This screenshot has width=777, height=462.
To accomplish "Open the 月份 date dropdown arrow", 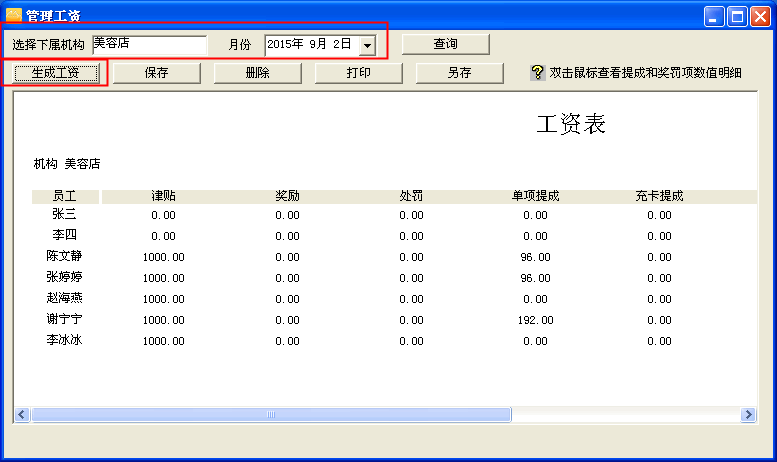I will [x=367, y=45].
